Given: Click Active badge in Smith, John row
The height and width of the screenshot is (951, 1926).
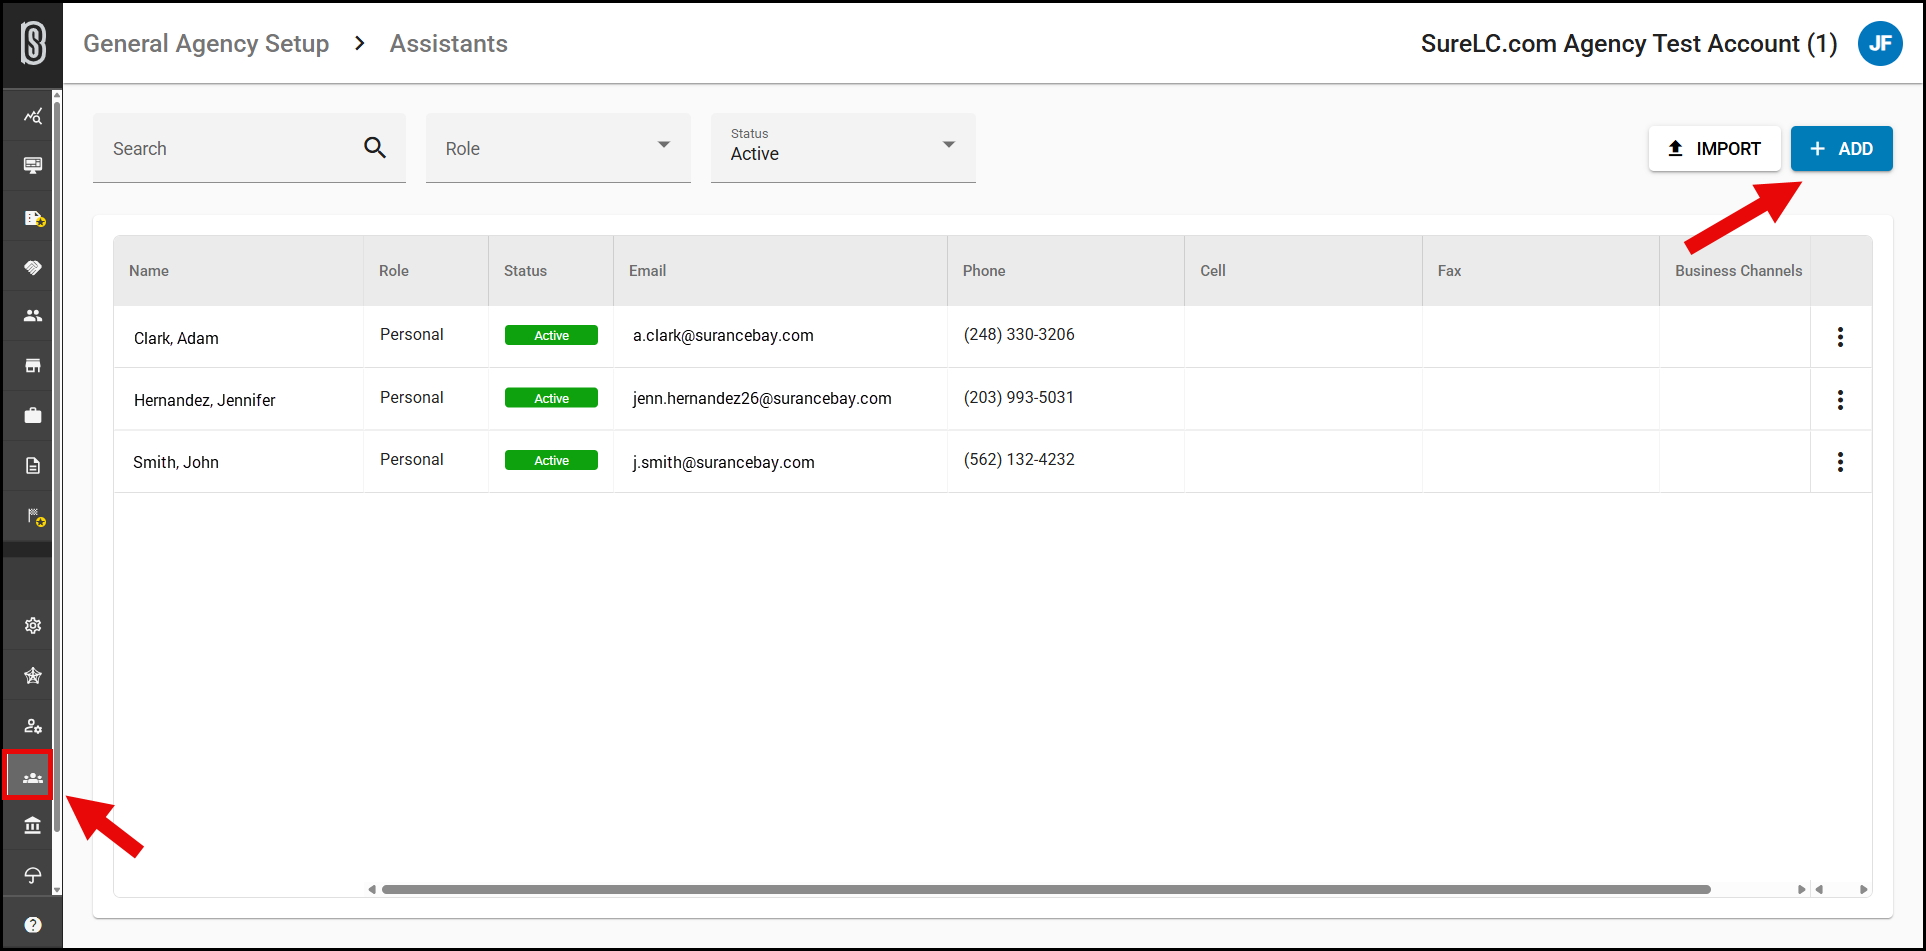Looking at the screenshot, I should tap(551, 460).
